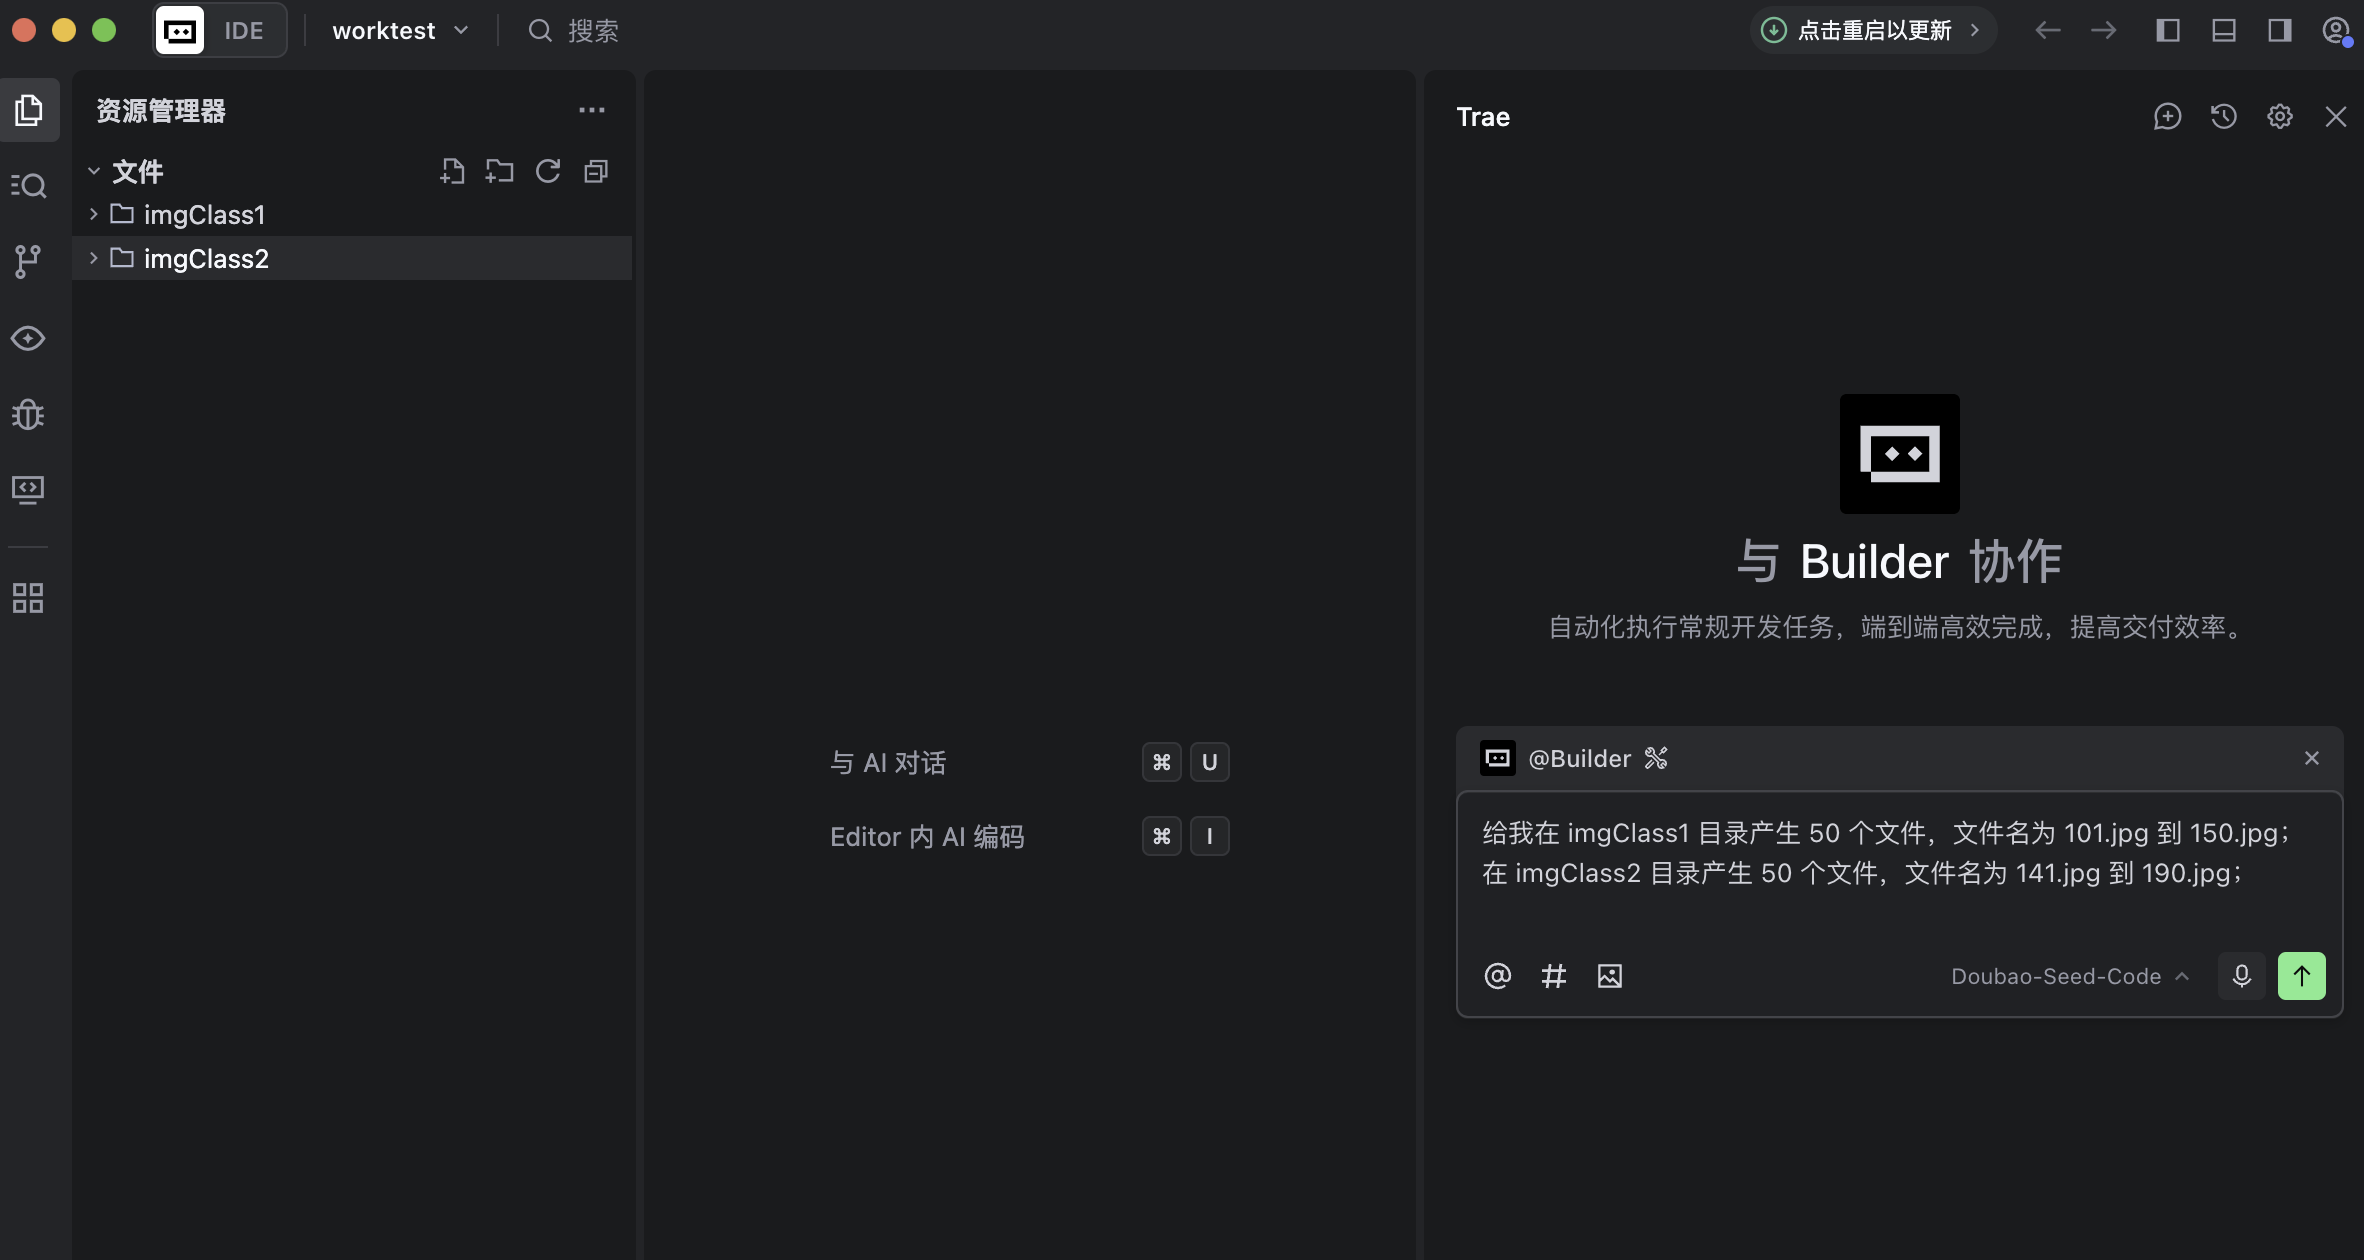This screenshot has height=1260, width=2364.
Task: Open the Source Control sidebar icon
Action: pyautogui.click(x=28, y=262)
